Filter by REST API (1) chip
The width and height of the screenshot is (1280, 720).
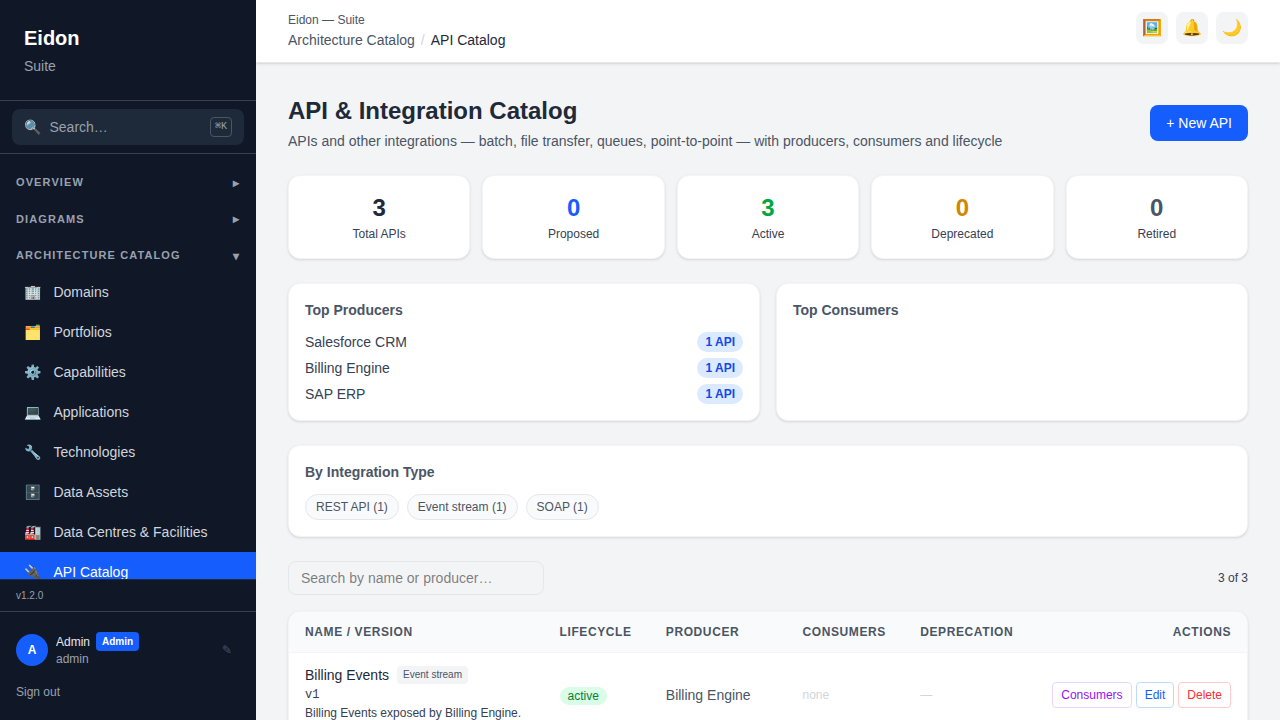[352, 507]
